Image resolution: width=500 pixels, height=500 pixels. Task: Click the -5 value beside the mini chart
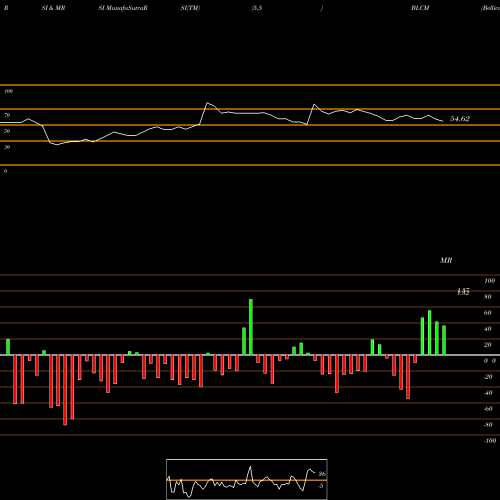pyautogui.click(x=321, y=486)
